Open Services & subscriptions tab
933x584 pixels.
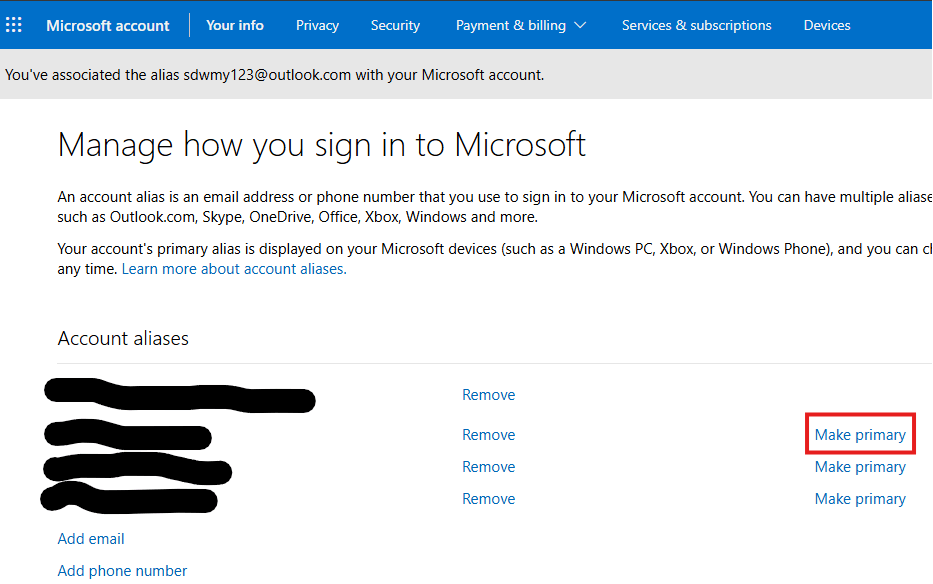coord(696,26)
